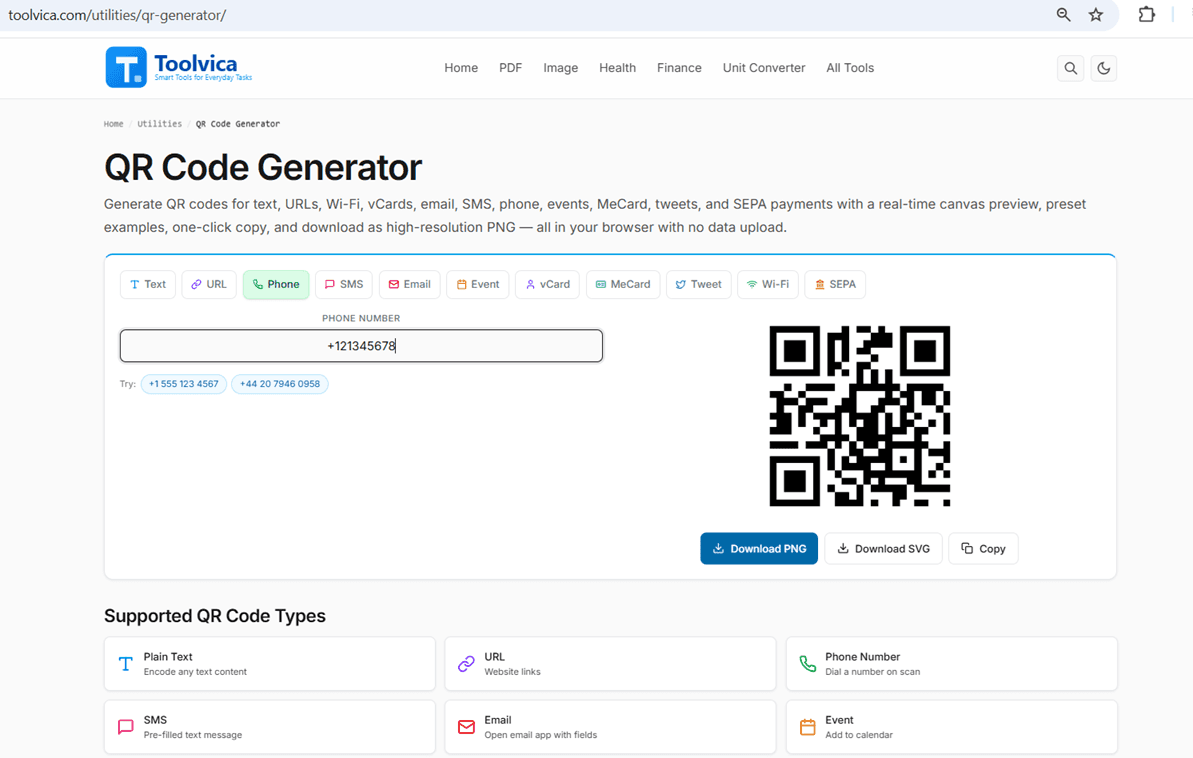Click into the phone number input field
1193x758 pixels.
[361, 346]
